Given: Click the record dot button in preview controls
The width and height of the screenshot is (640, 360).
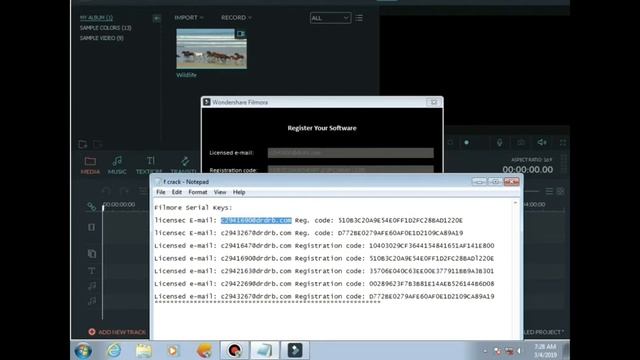Looking at the screenshot, I should pyautogui.click(x=467, y=142).
